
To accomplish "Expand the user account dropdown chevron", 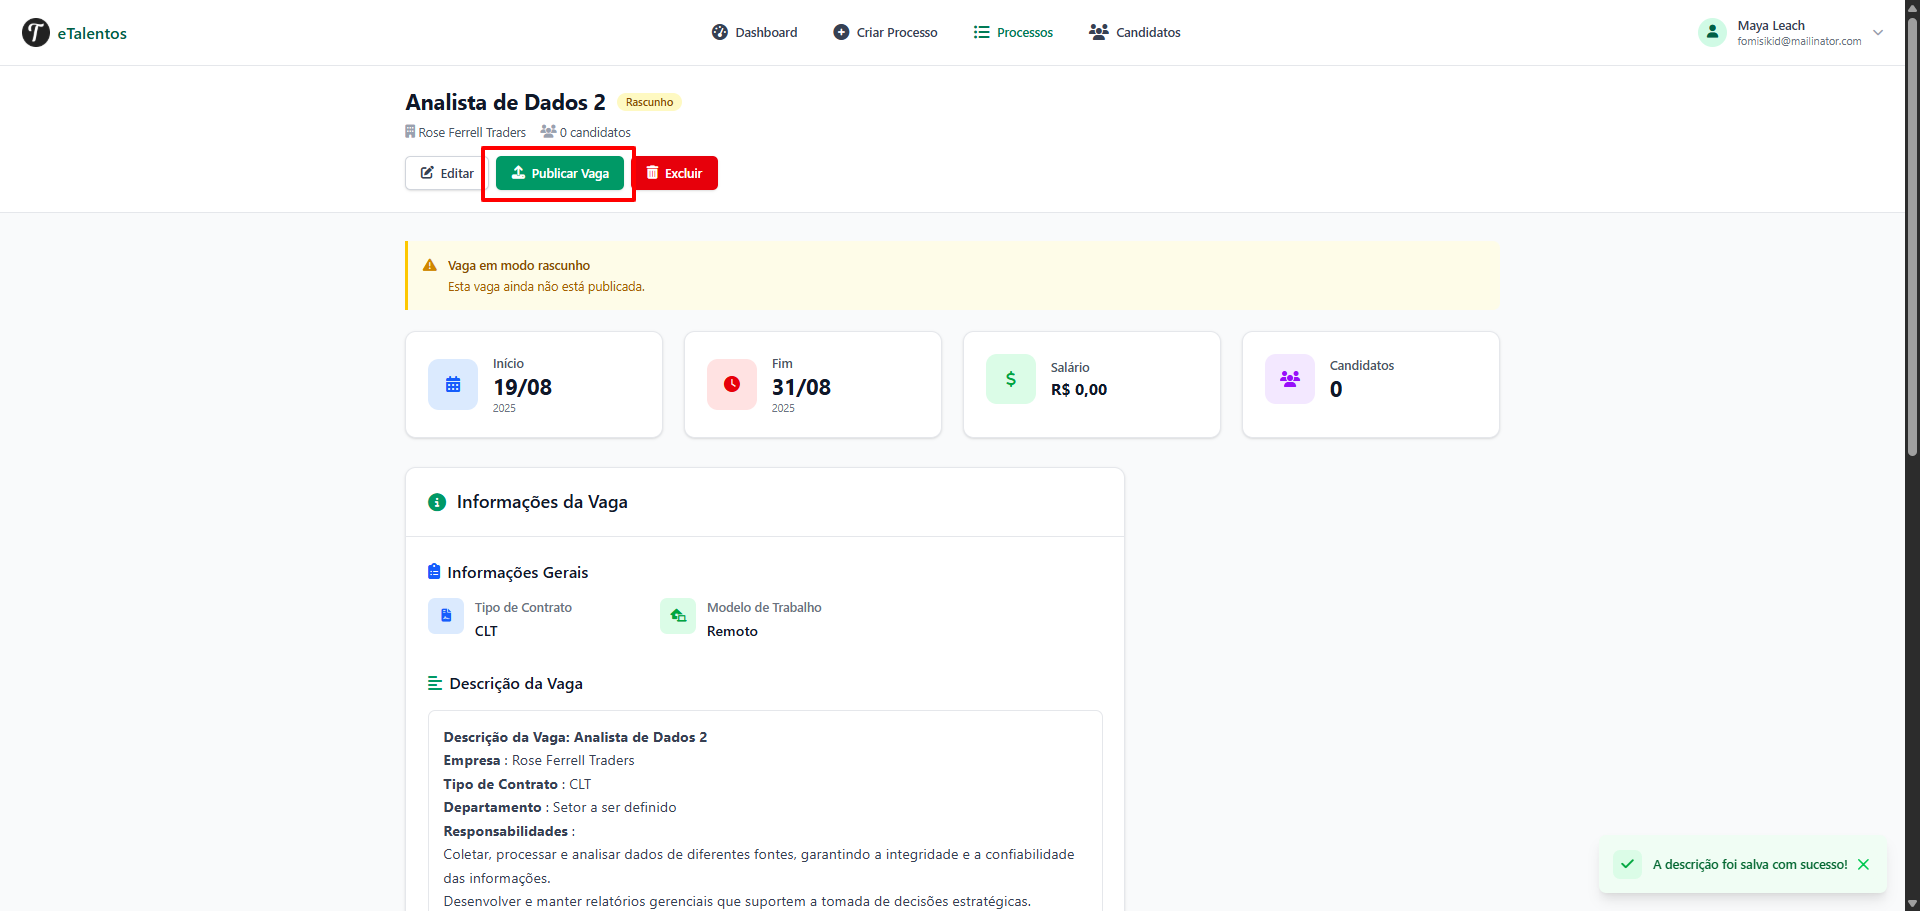I will click(x=1878, y=32).
